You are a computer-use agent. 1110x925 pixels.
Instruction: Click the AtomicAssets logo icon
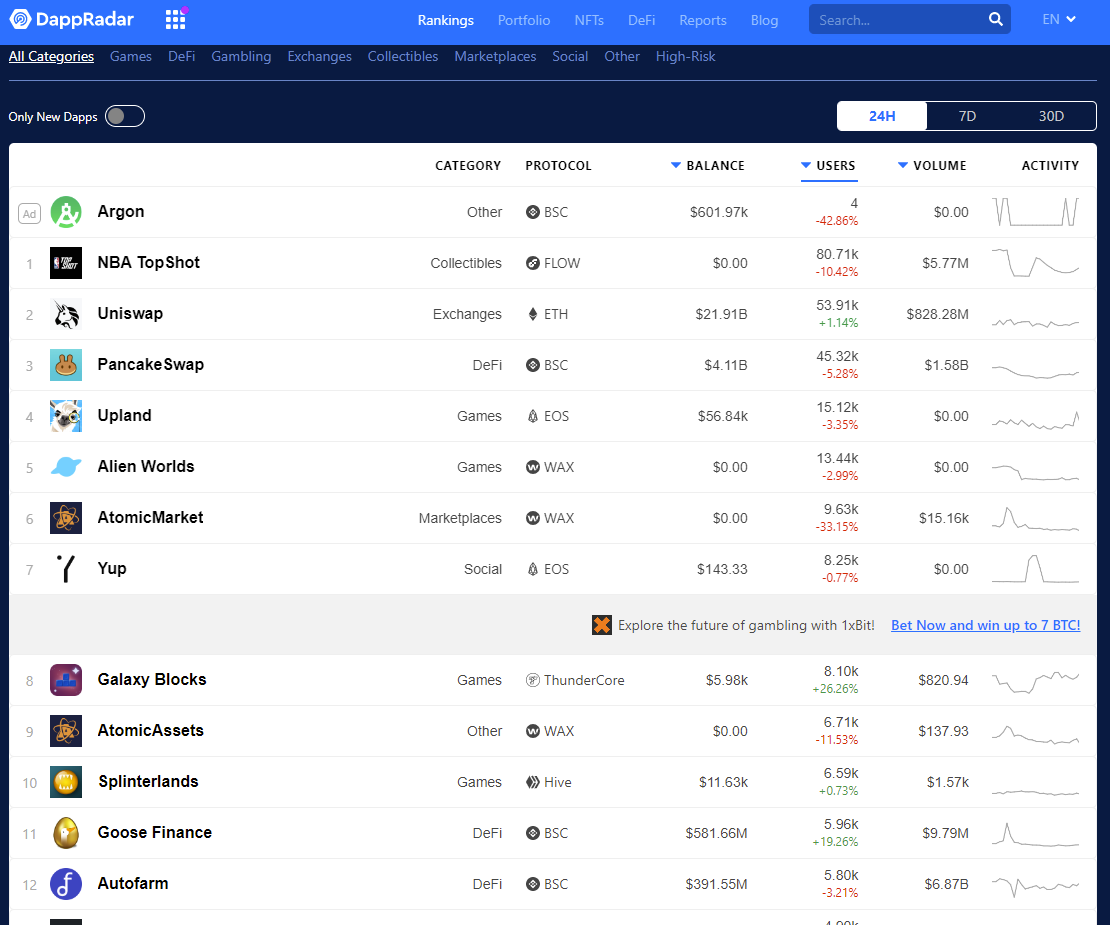(66, 731)
